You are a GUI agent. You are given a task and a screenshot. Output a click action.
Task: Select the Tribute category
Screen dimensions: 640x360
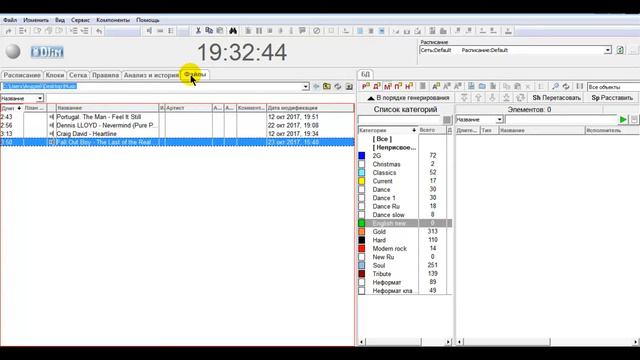[x=382, y=274]
